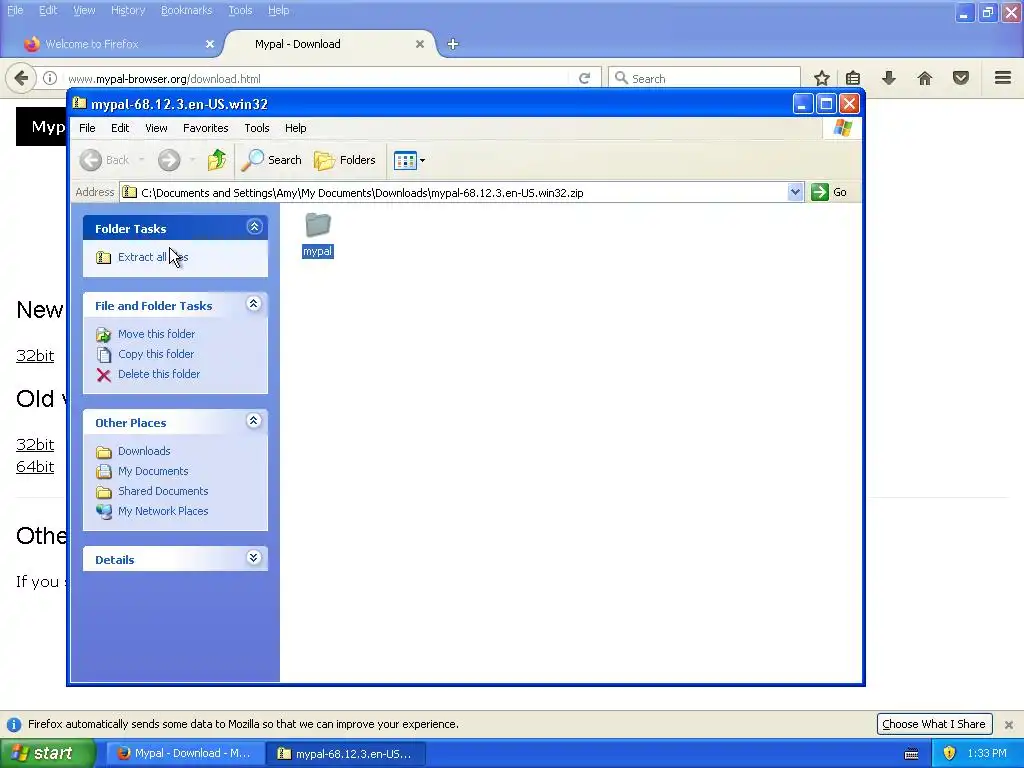Click the disabled Back button in Explorer

point(104,160)
